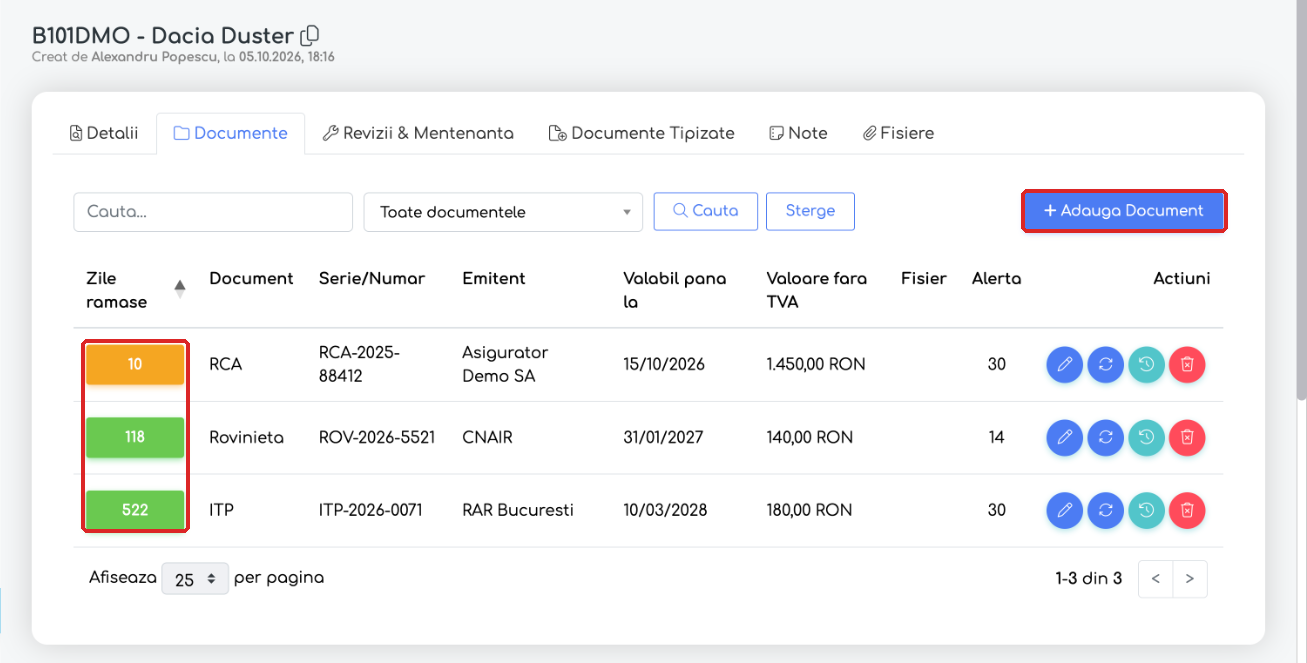Click the serial number ROV-2026-5521

click(x=377, y=437)
